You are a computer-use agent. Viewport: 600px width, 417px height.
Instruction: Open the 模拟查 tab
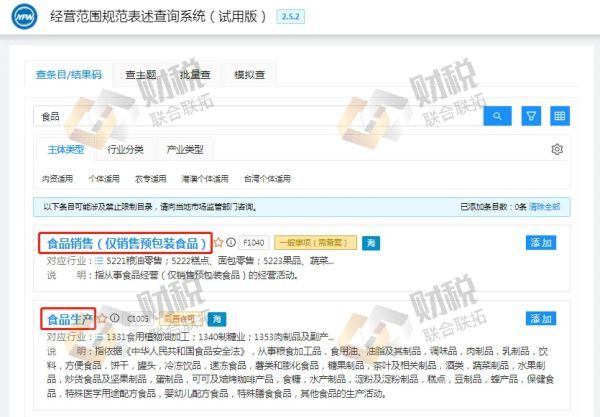coord(249,75)
